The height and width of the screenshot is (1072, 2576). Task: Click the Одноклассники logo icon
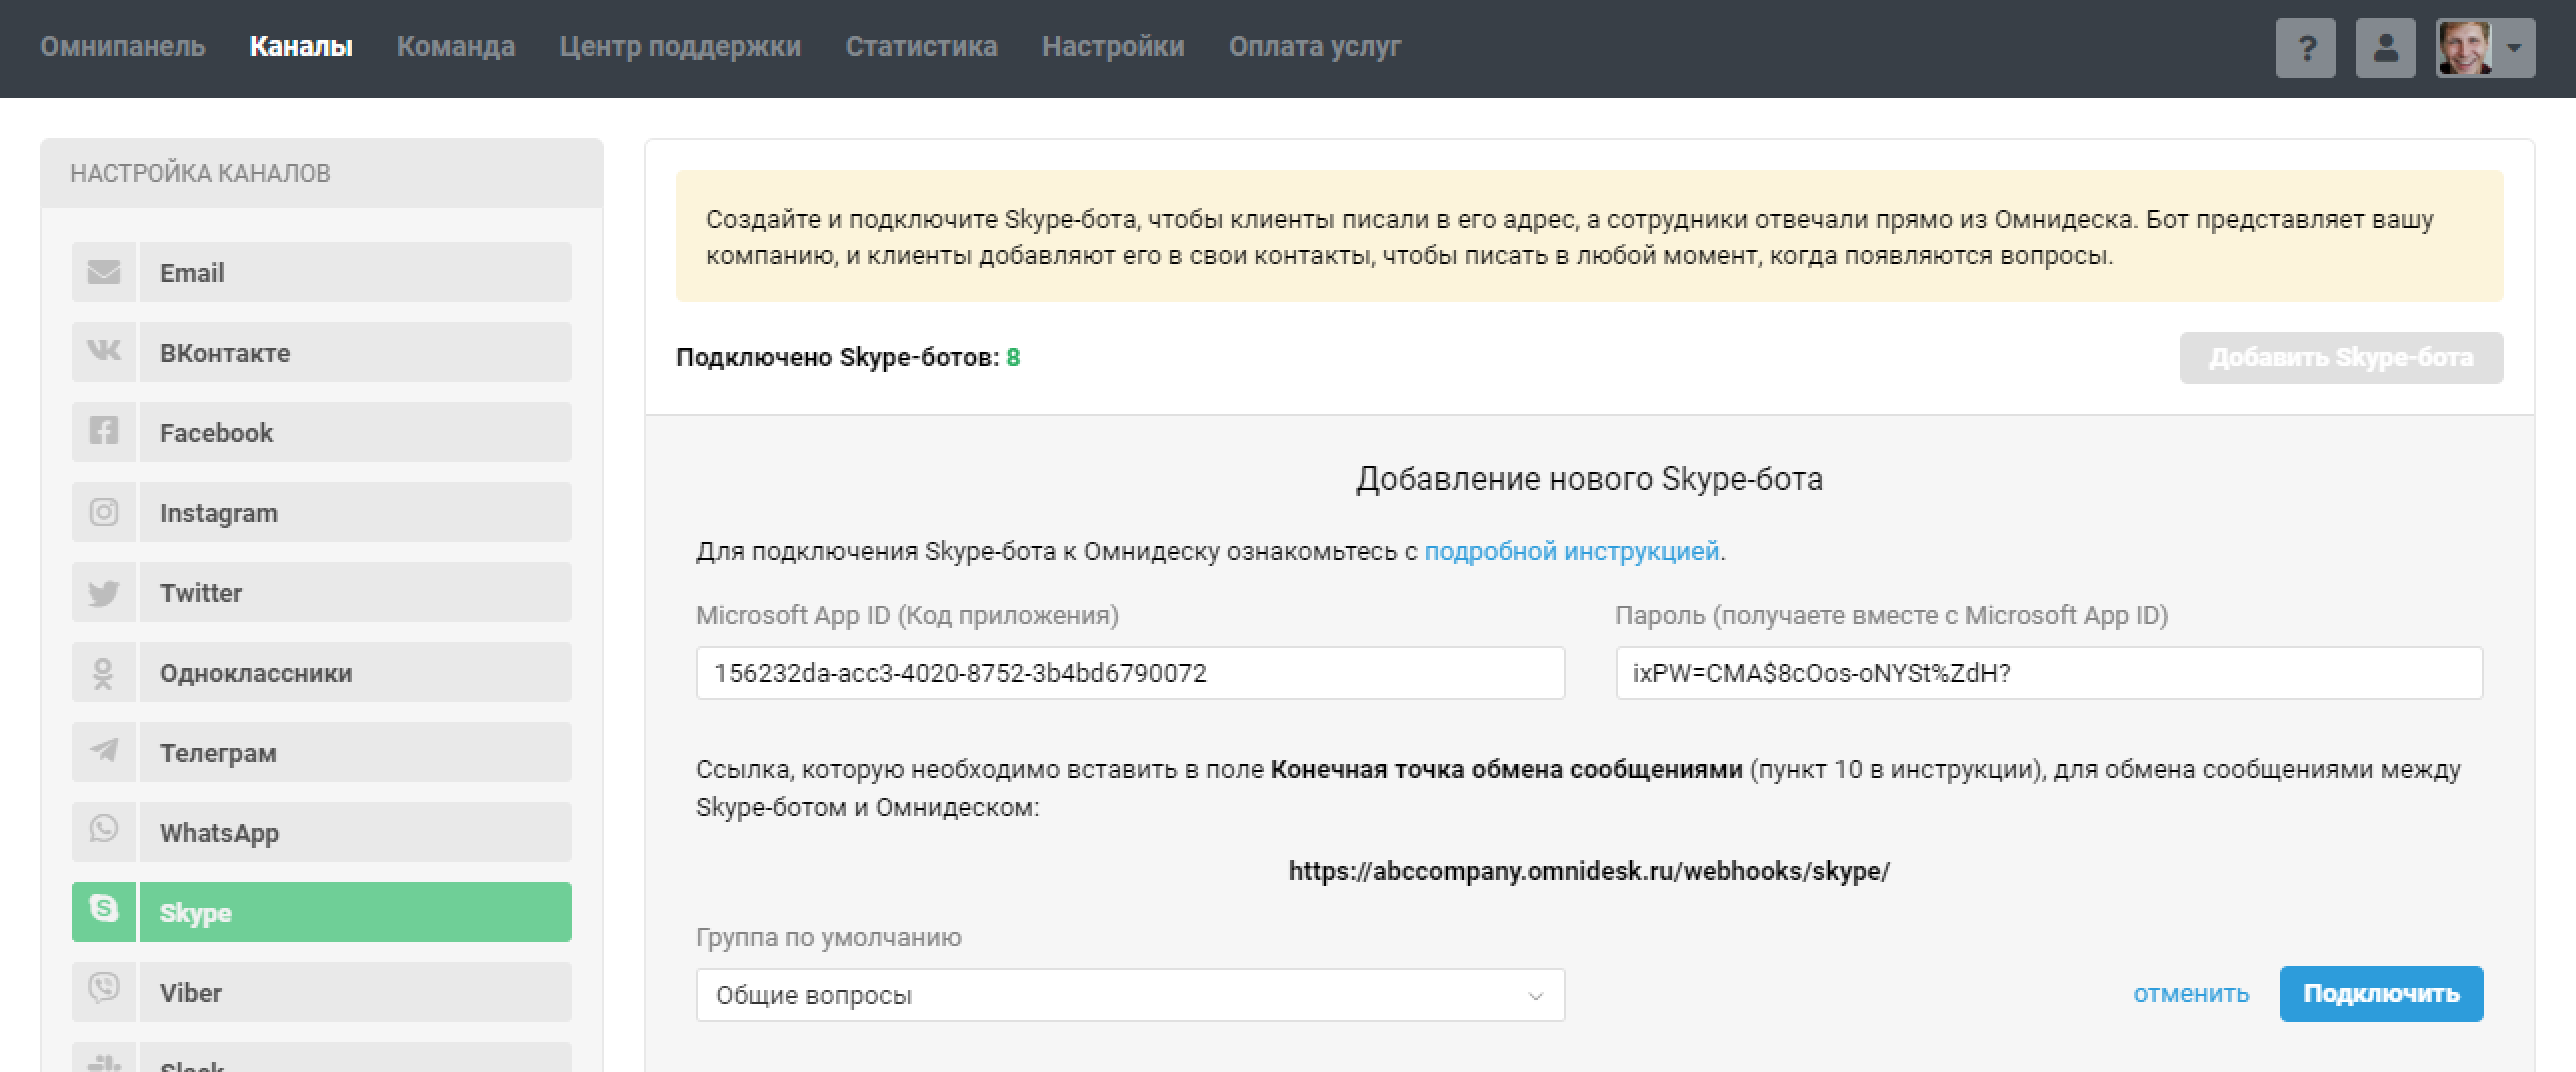[103, 672]
